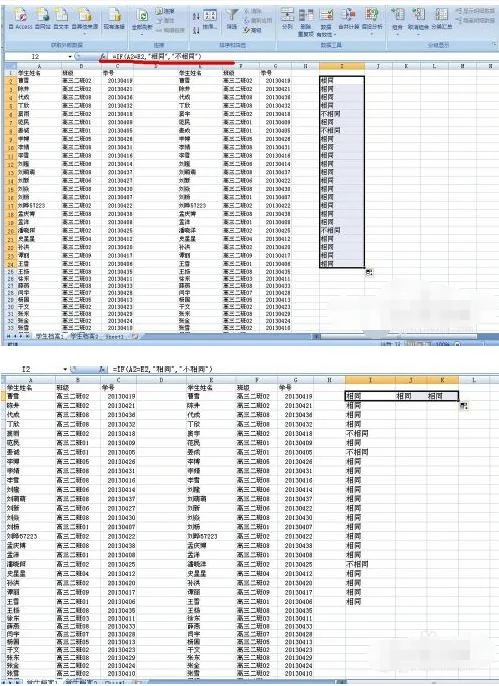Image resolution: width=499 pixels, height=686 pixels.
Task: Click the Refresh All icon
Action: point(142,20)
